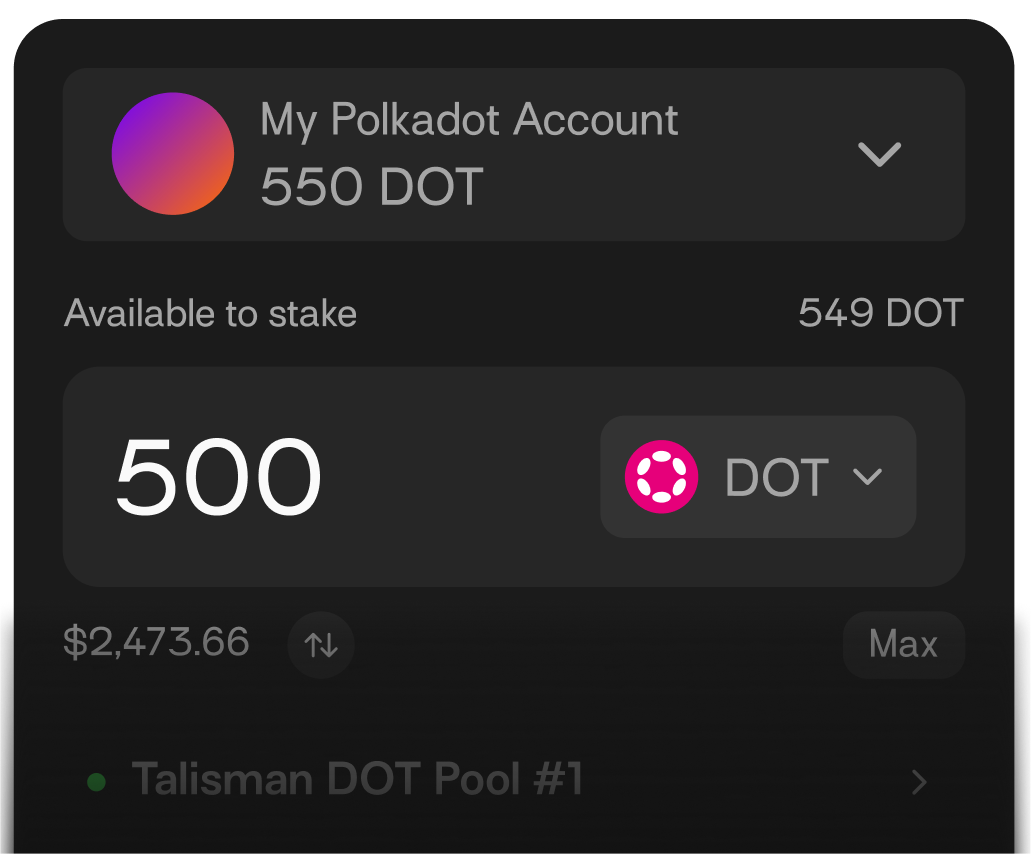The height and width of the screenshot is (854, 1031).
Task: Click the green pool status dot
Action: pyautogui.click(x=96, y=782)
